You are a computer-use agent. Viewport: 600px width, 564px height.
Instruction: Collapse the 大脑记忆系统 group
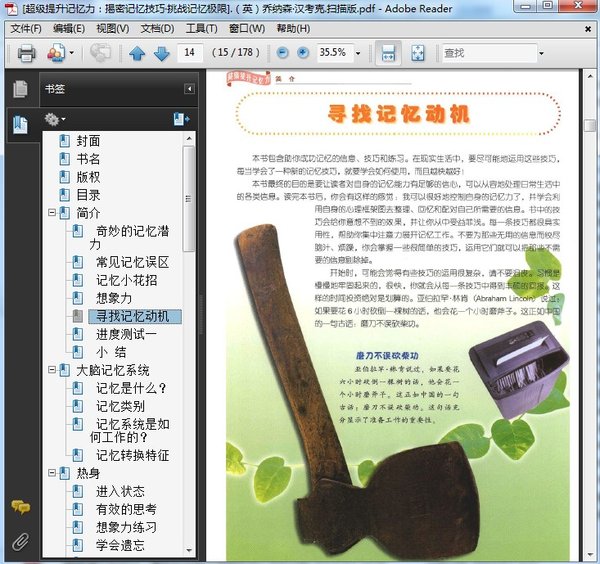tap(52, 370)
